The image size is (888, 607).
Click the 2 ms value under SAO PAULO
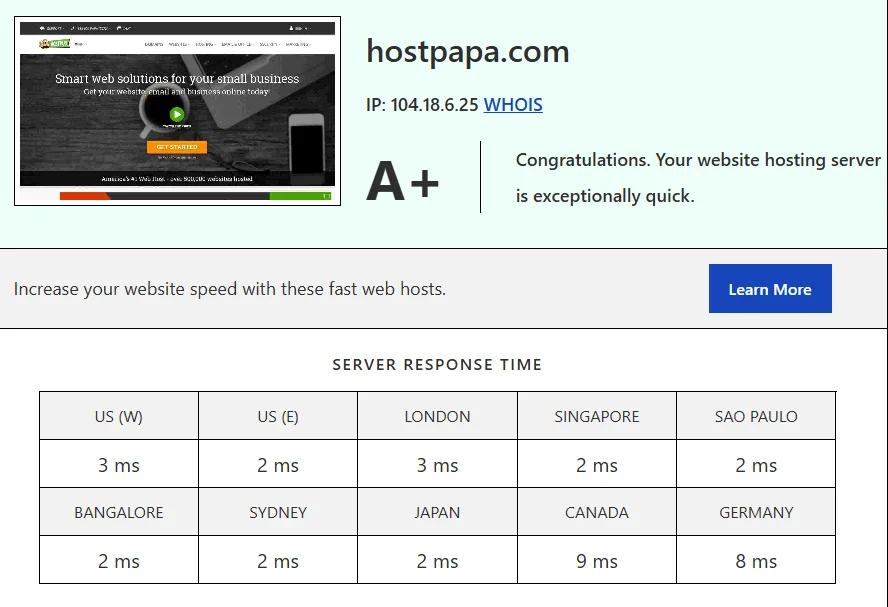[756, 465]
